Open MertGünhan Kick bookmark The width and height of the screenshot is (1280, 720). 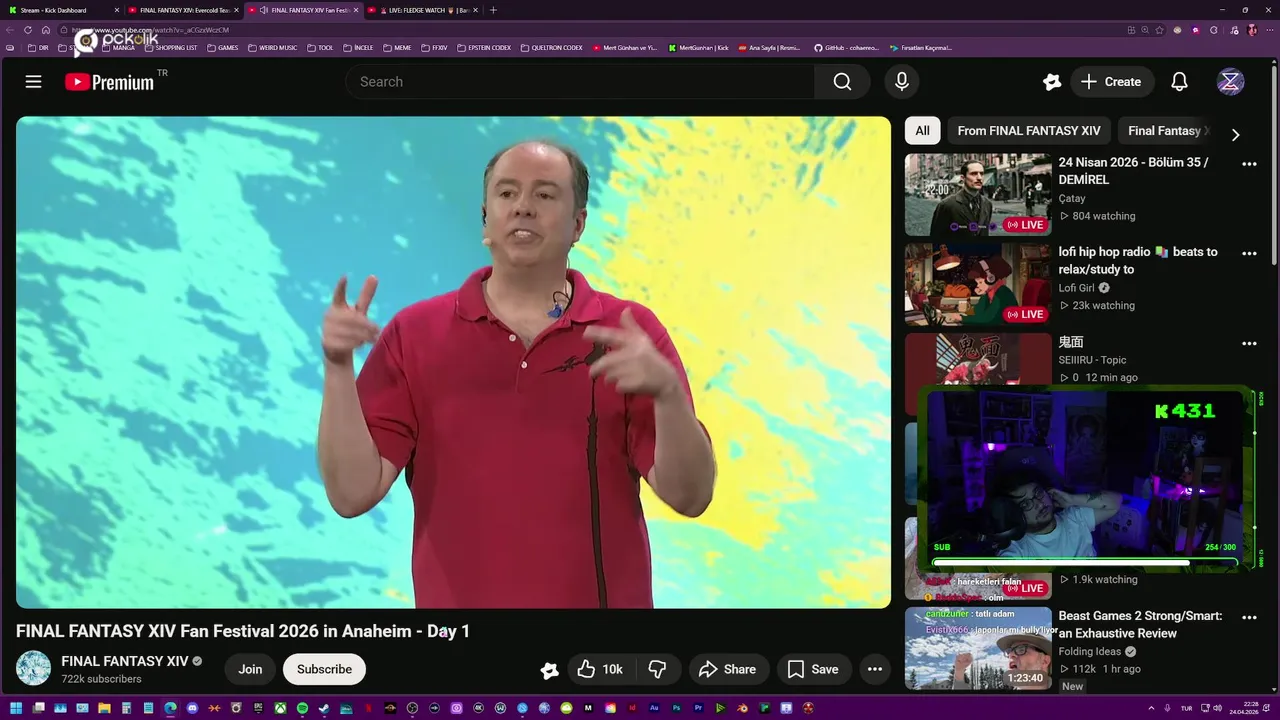coord(698,48)
